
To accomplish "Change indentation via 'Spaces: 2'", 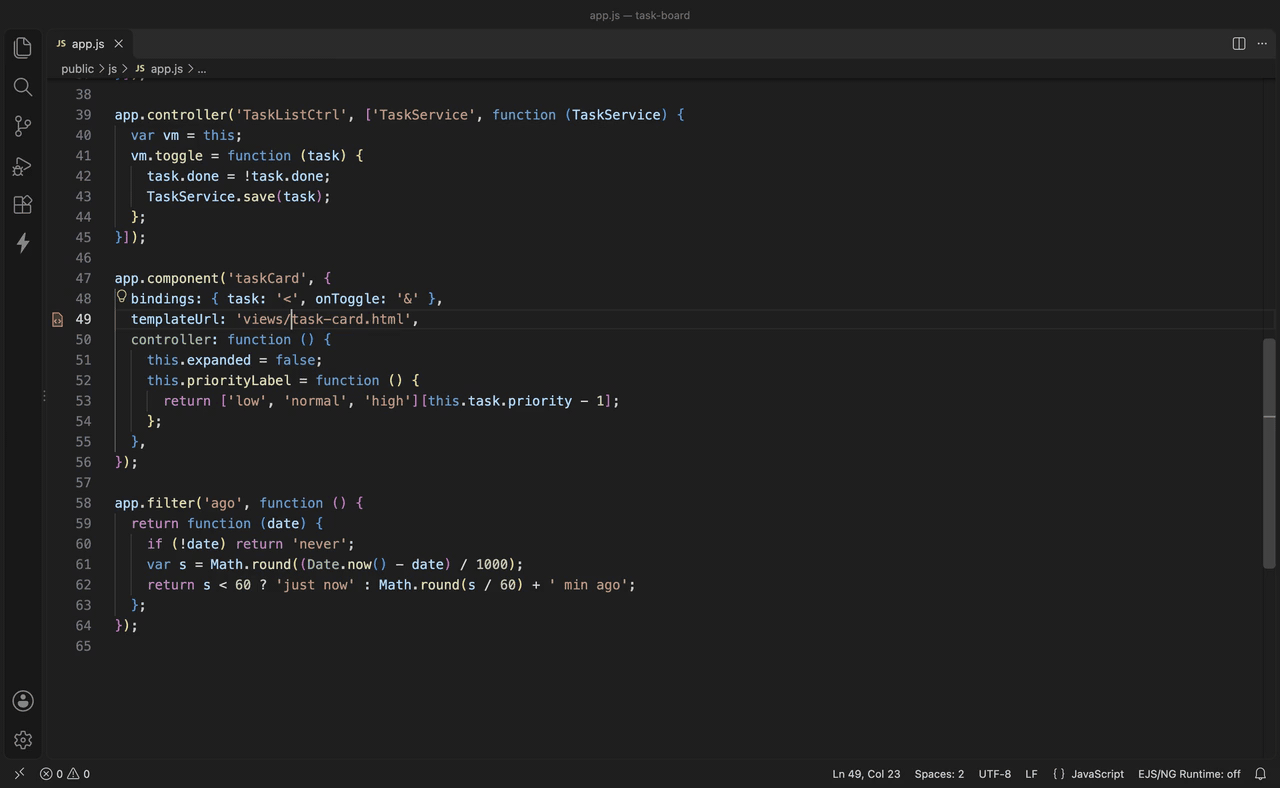I will pos(939,774).
